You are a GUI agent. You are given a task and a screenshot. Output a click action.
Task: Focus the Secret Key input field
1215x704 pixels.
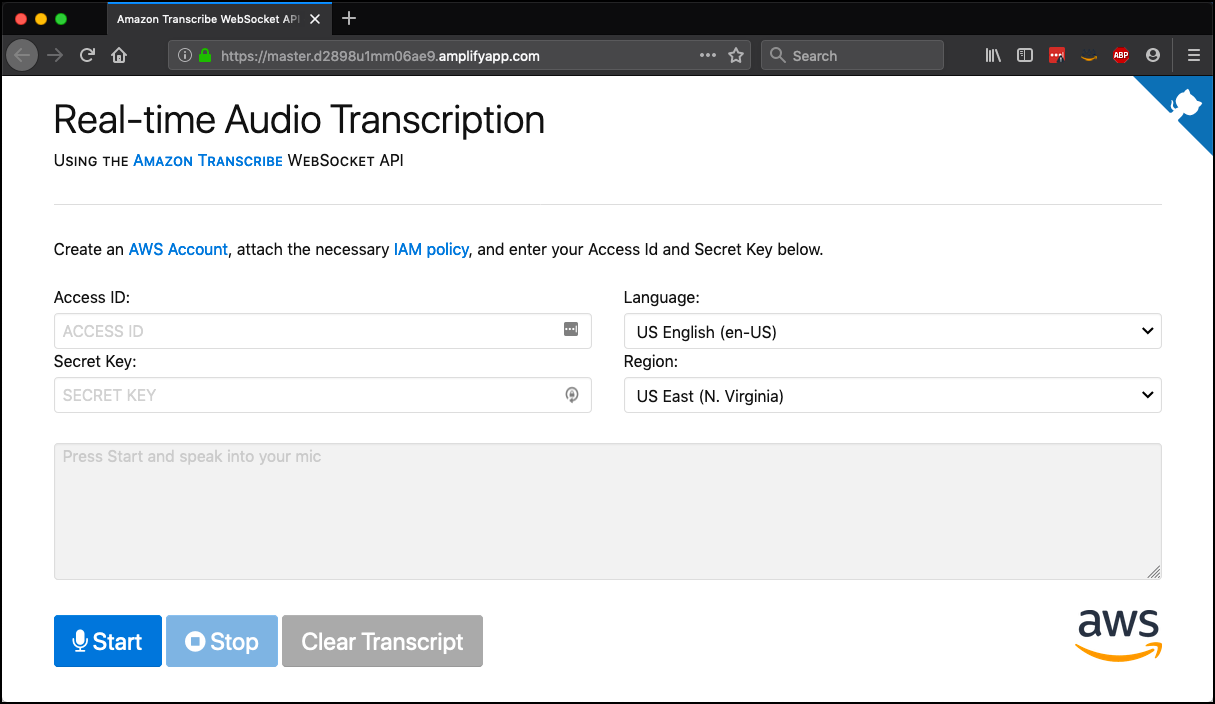click(x=322, y=395)
